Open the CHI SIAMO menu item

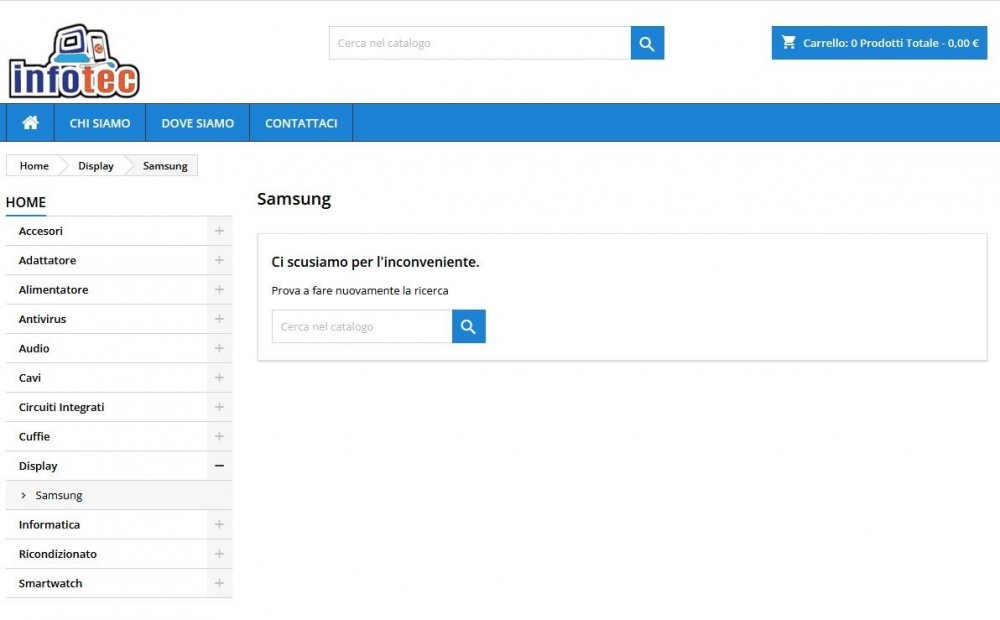pyautogui.click(x=99, y=122)
